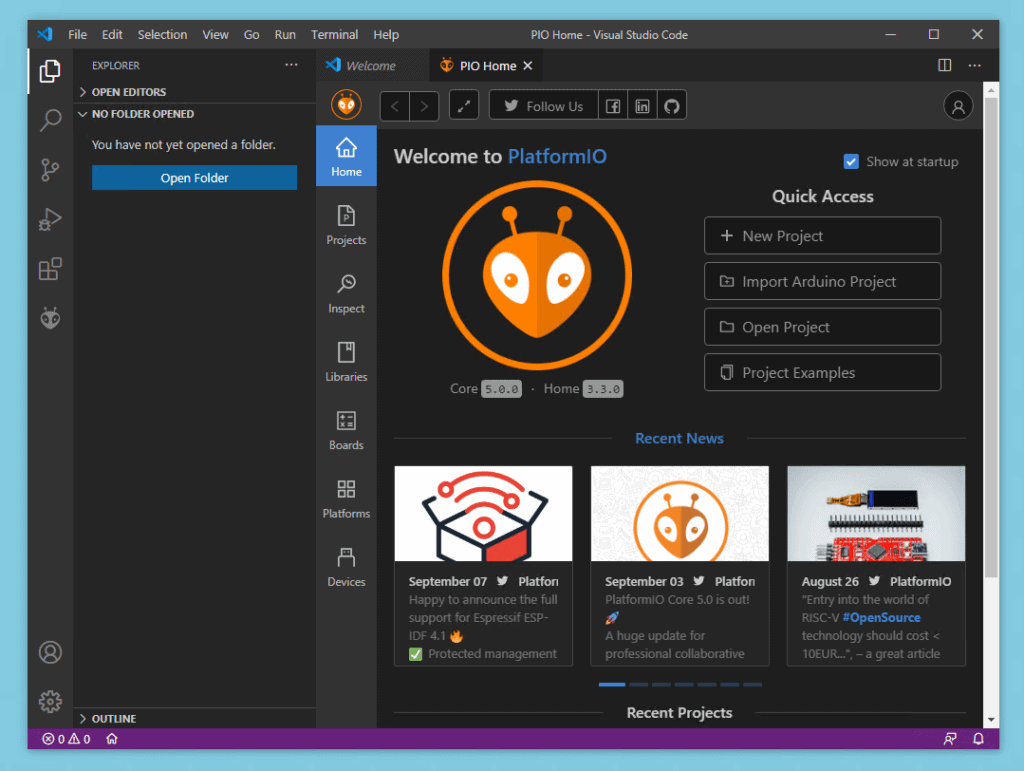The width and height of the screenshot is (1024, 771).
Task: Go forward in PIO Home navigation
Action: click(x=424, y=106)
